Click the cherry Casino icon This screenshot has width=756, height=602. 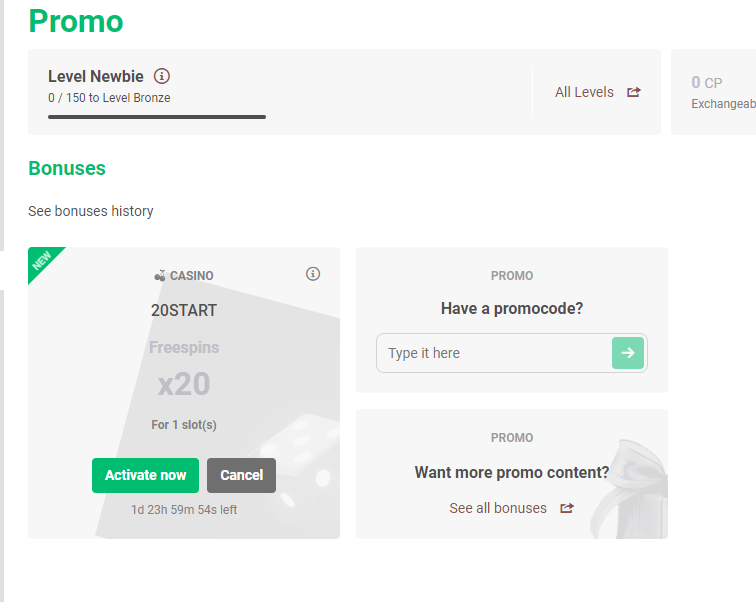point(160,276)
